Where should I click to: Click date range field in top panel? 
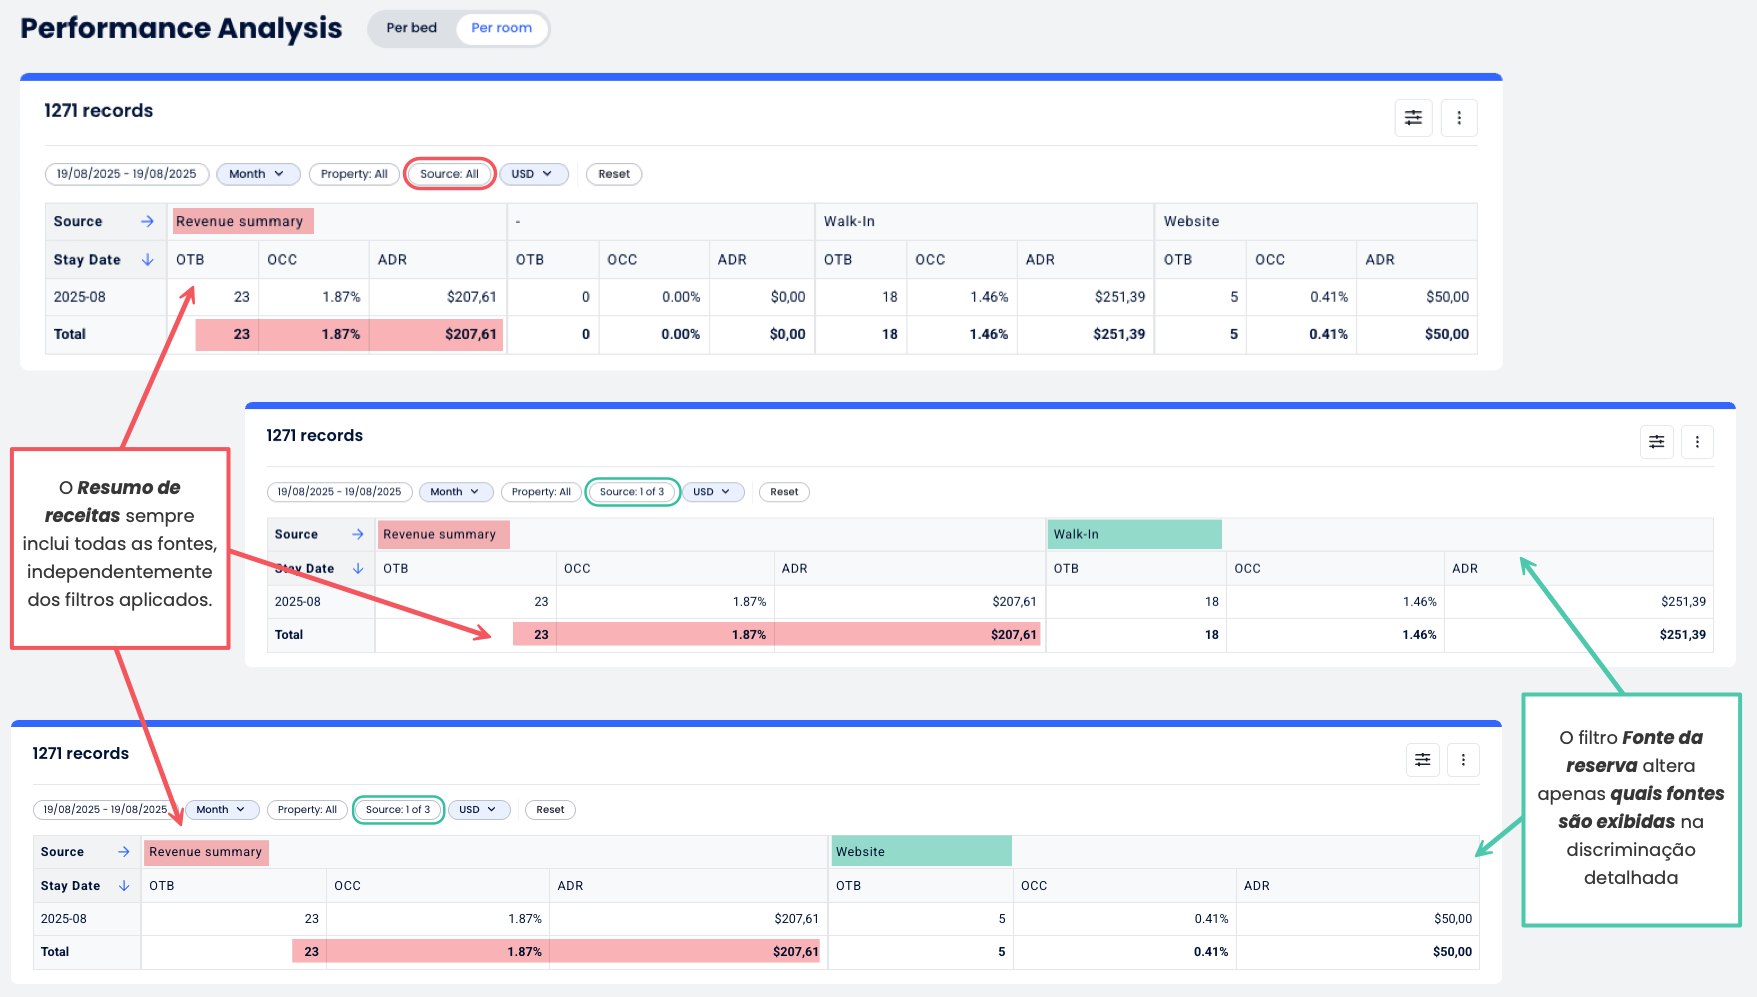pyautogui.click(x=127, y=174)
